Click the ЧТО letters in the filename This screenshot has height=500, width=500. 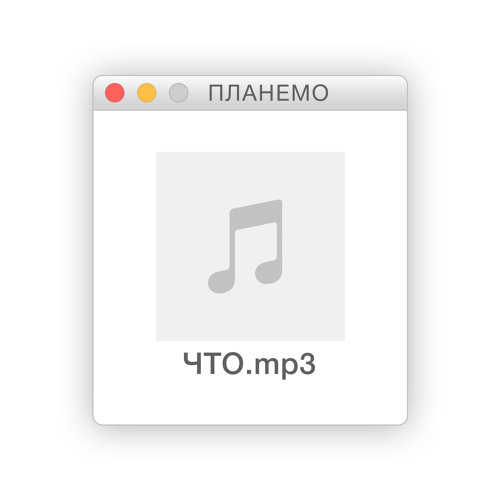tap(215, 363)
